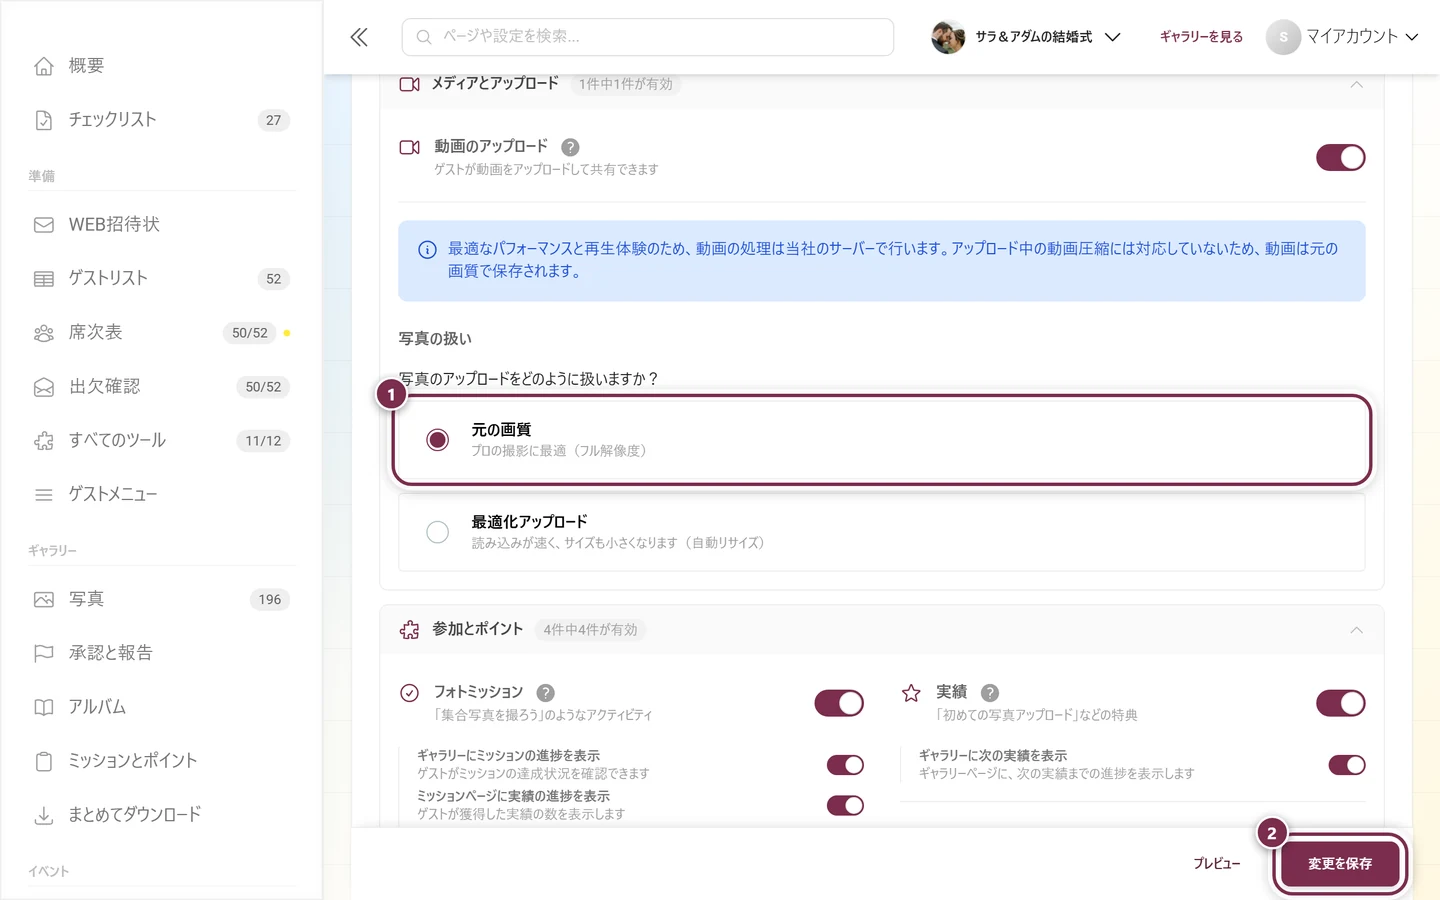The height and width of the screenshot is (900, 1440).
Task: Select the 元の画質 radio option
Action: (437, 440)
